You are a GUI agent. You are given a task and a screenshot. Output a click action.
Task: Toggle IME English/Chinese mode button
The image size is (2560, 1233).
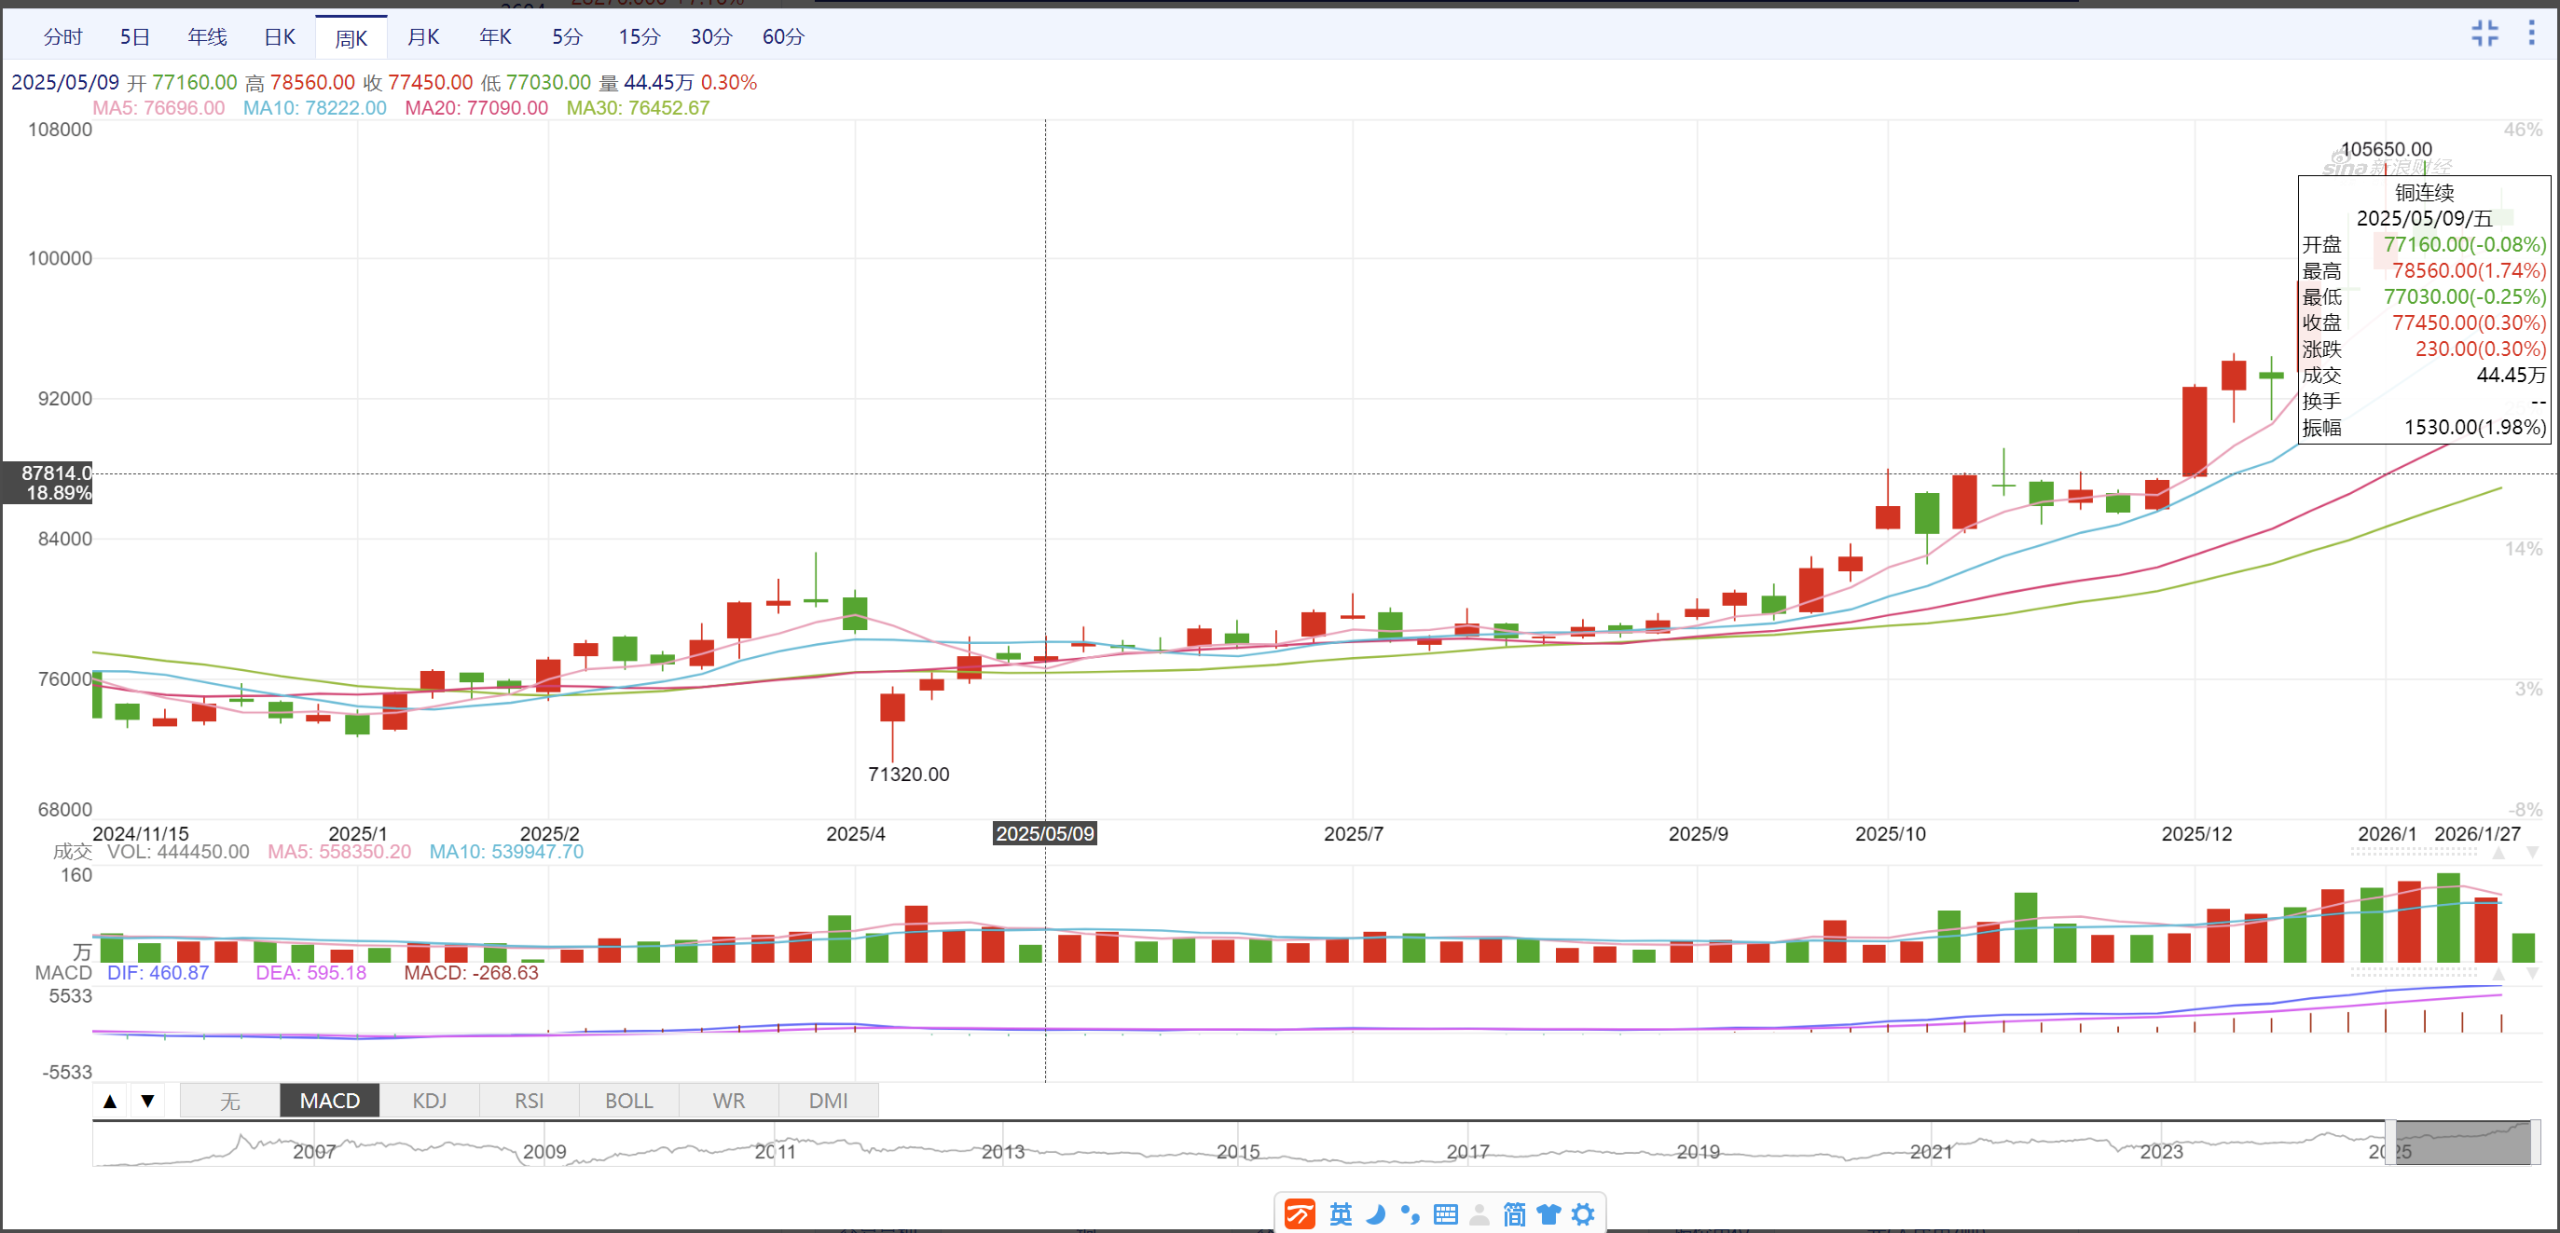(x=1340, y=1214)
